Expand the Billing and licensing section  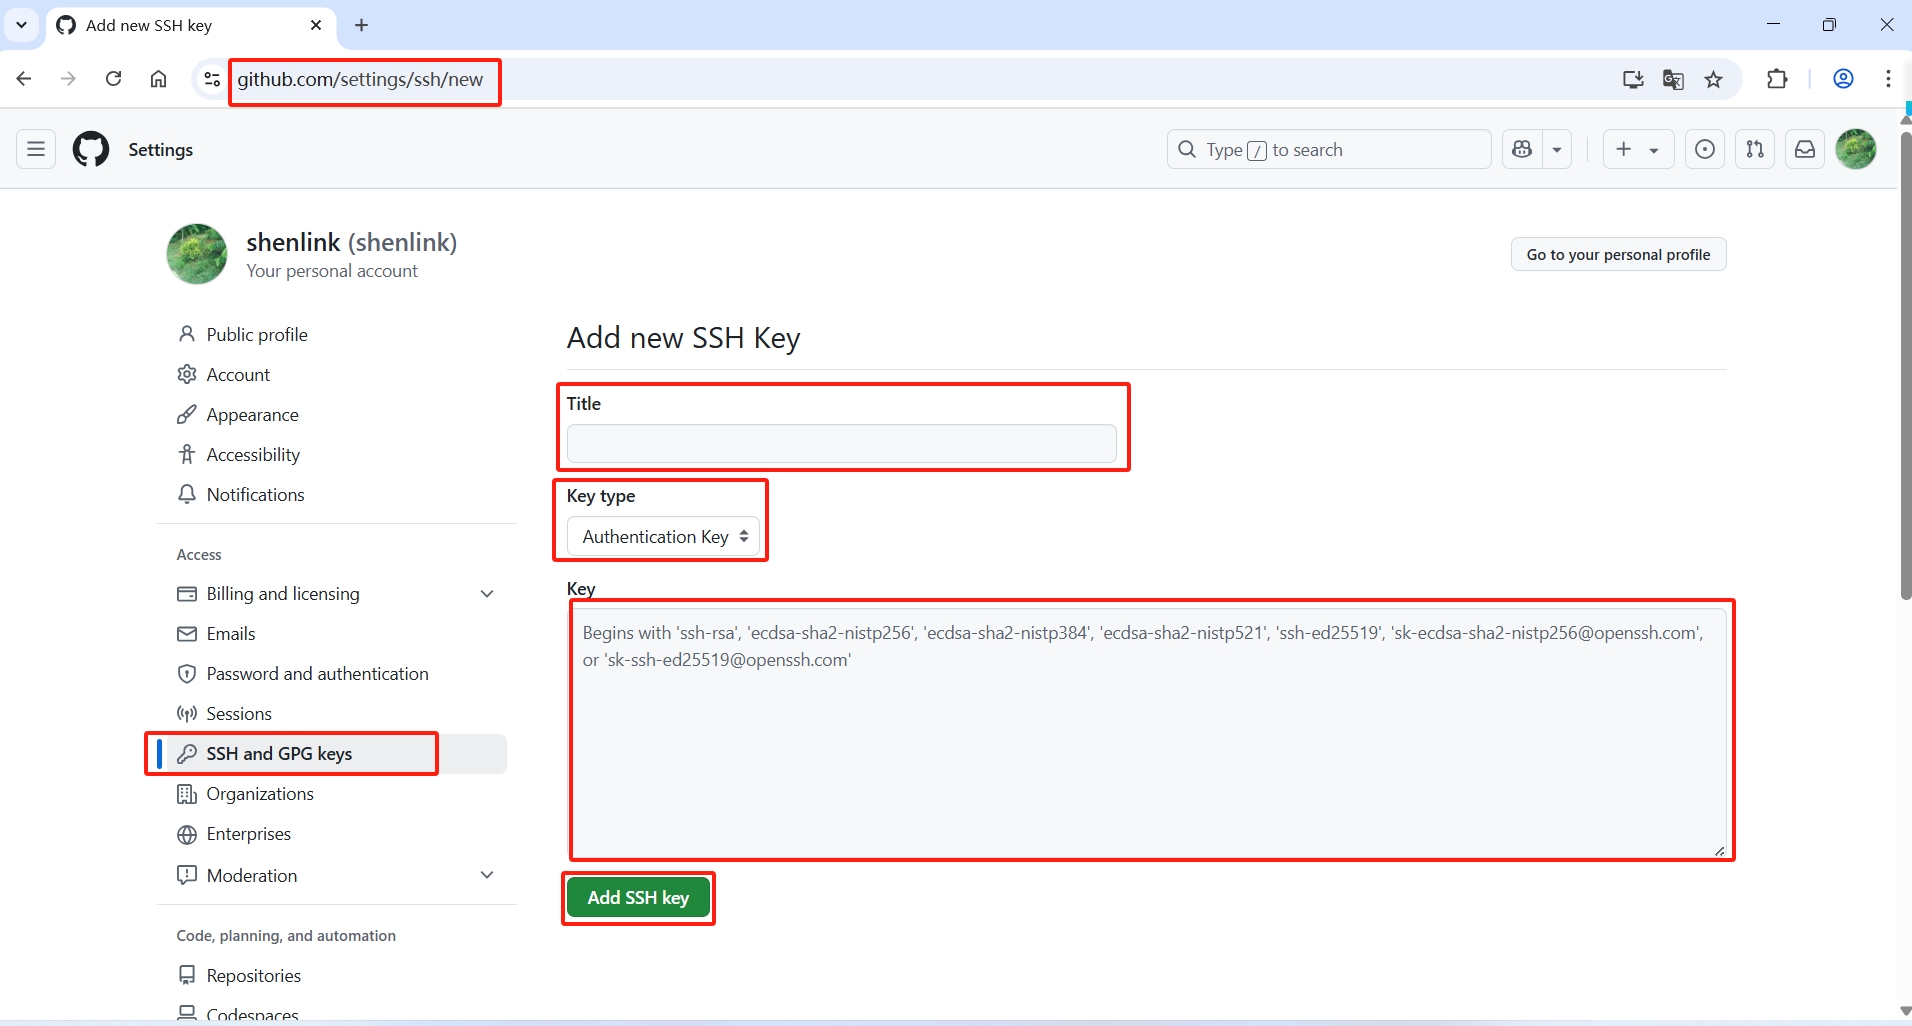click(487, 594)
